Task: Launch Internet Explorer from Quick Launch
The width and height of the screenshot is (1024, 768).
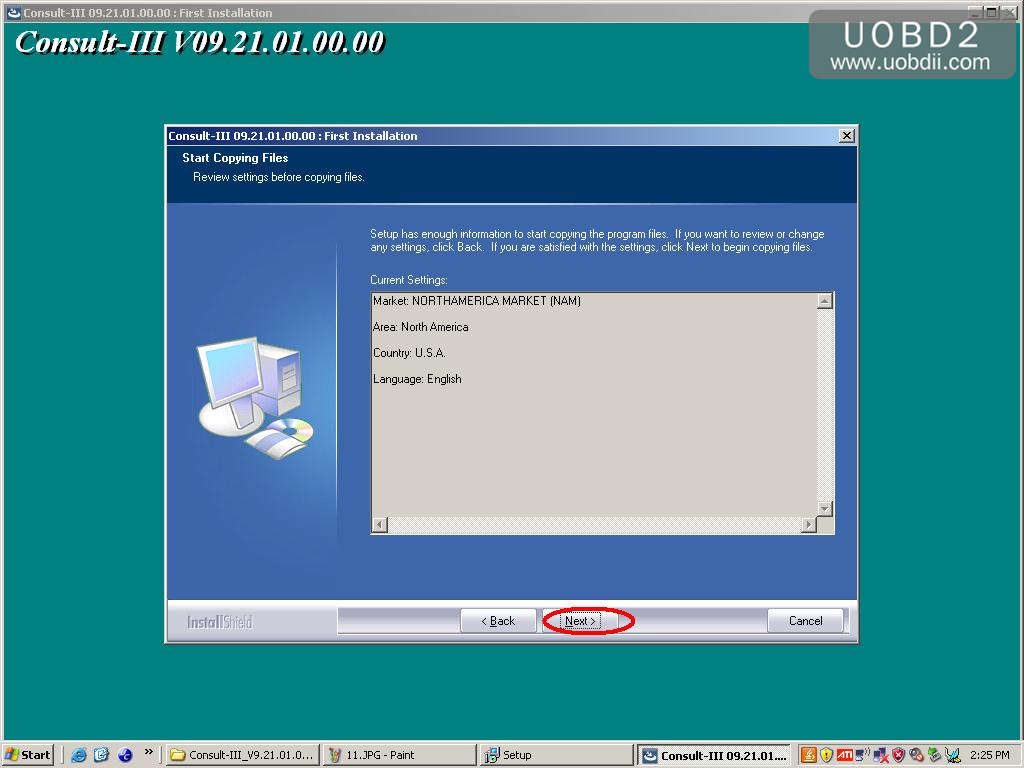Action: click(78, 754)
